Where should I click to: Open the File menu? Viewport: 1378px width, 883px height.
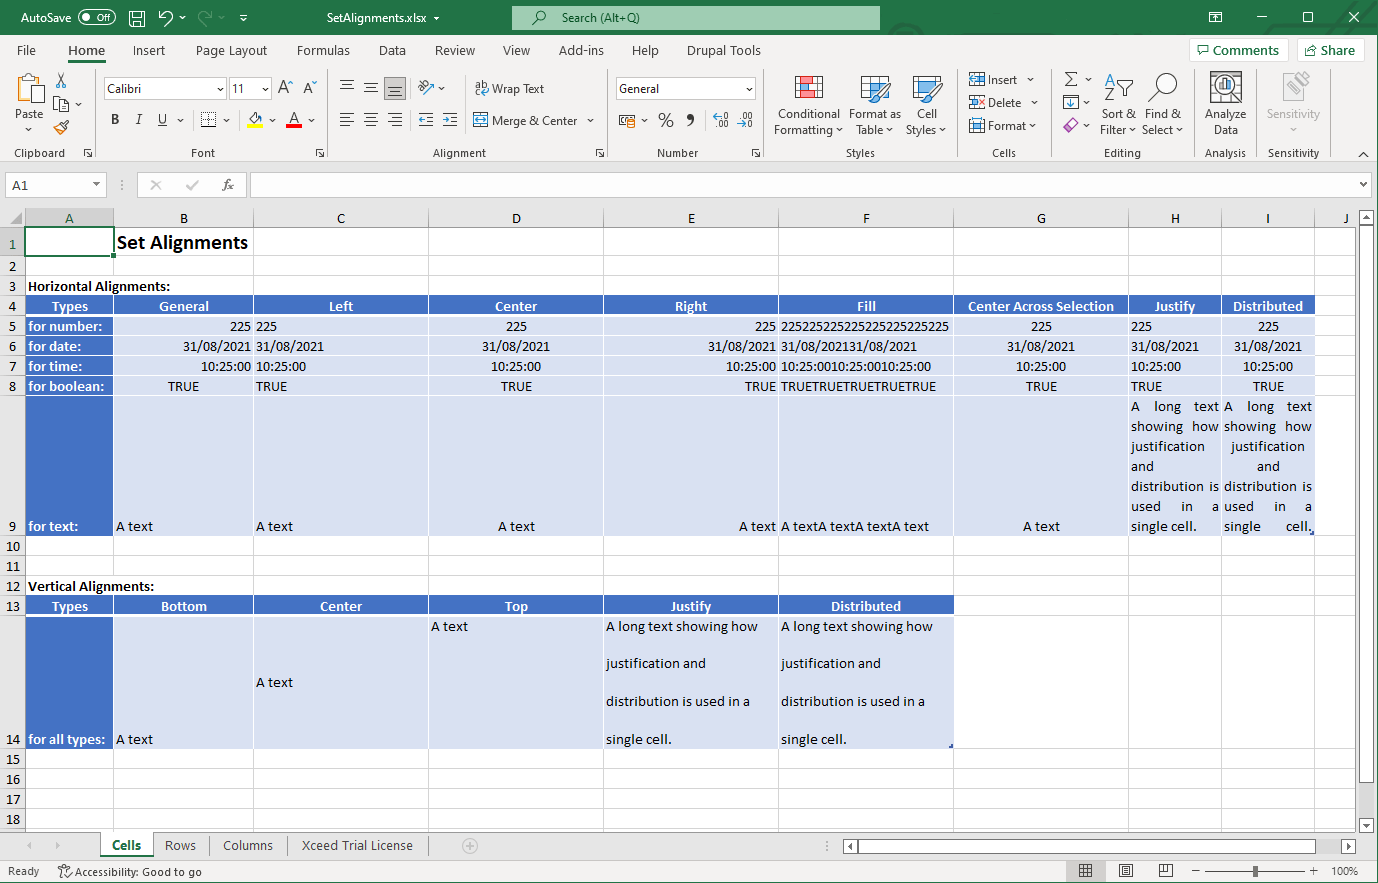27,50
